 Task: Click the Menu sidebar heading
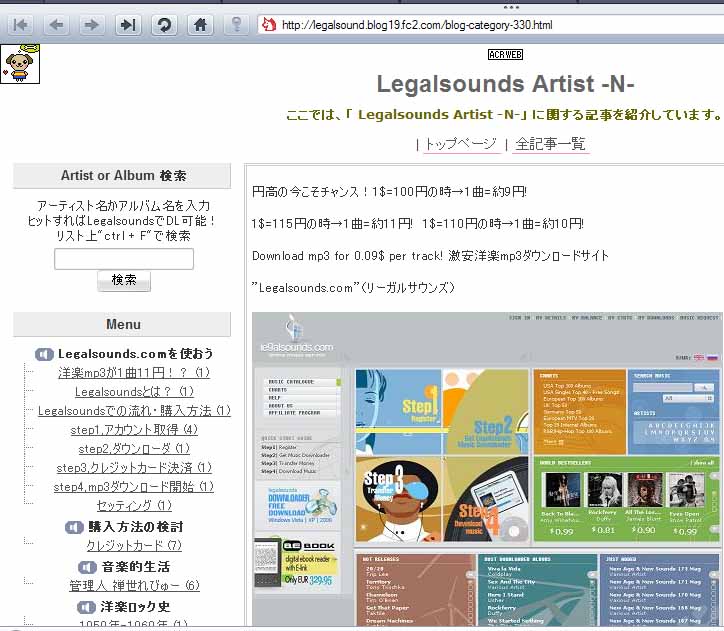[122, 324]
